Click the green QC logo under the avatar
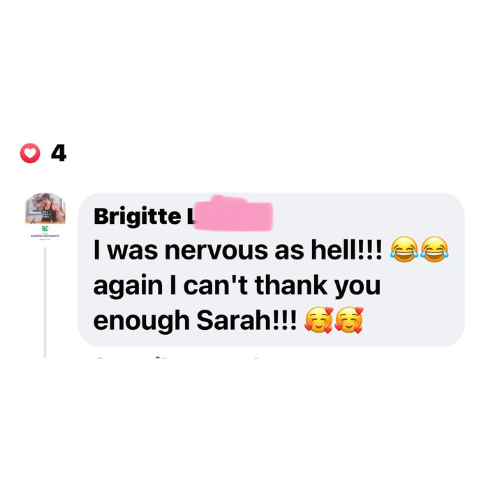Viewport: 500px width, 500px height. [45, 228]
